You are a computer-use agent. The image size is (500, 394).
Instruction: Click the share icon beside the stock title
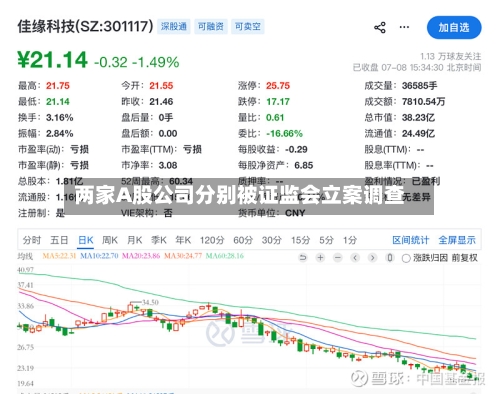pos(380,27)
